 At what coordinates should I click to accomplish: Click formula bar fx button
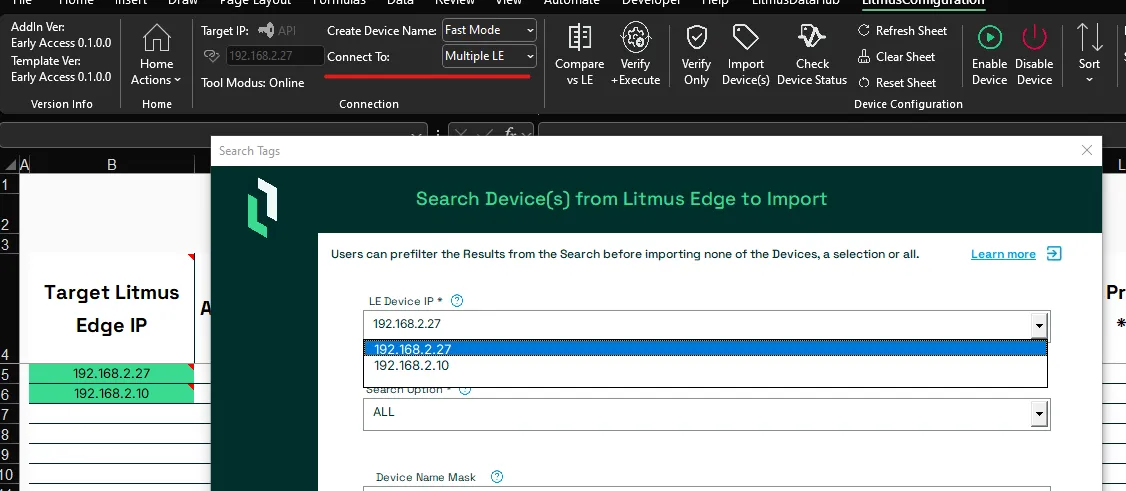511,134
